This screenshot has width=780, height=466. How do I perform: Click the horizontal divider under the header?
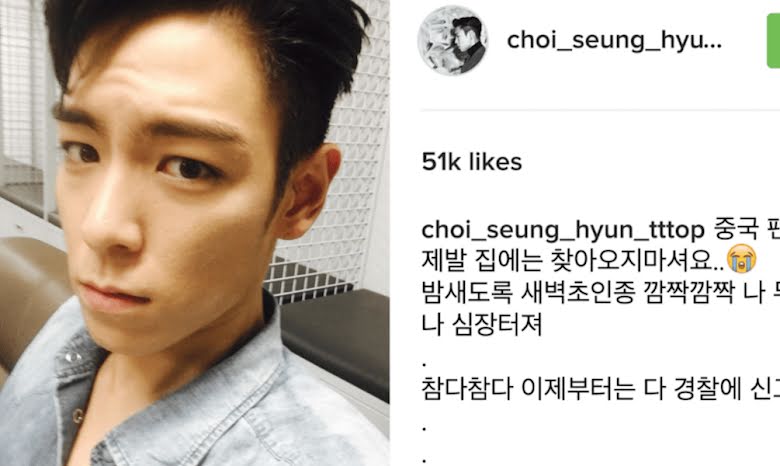600,110
